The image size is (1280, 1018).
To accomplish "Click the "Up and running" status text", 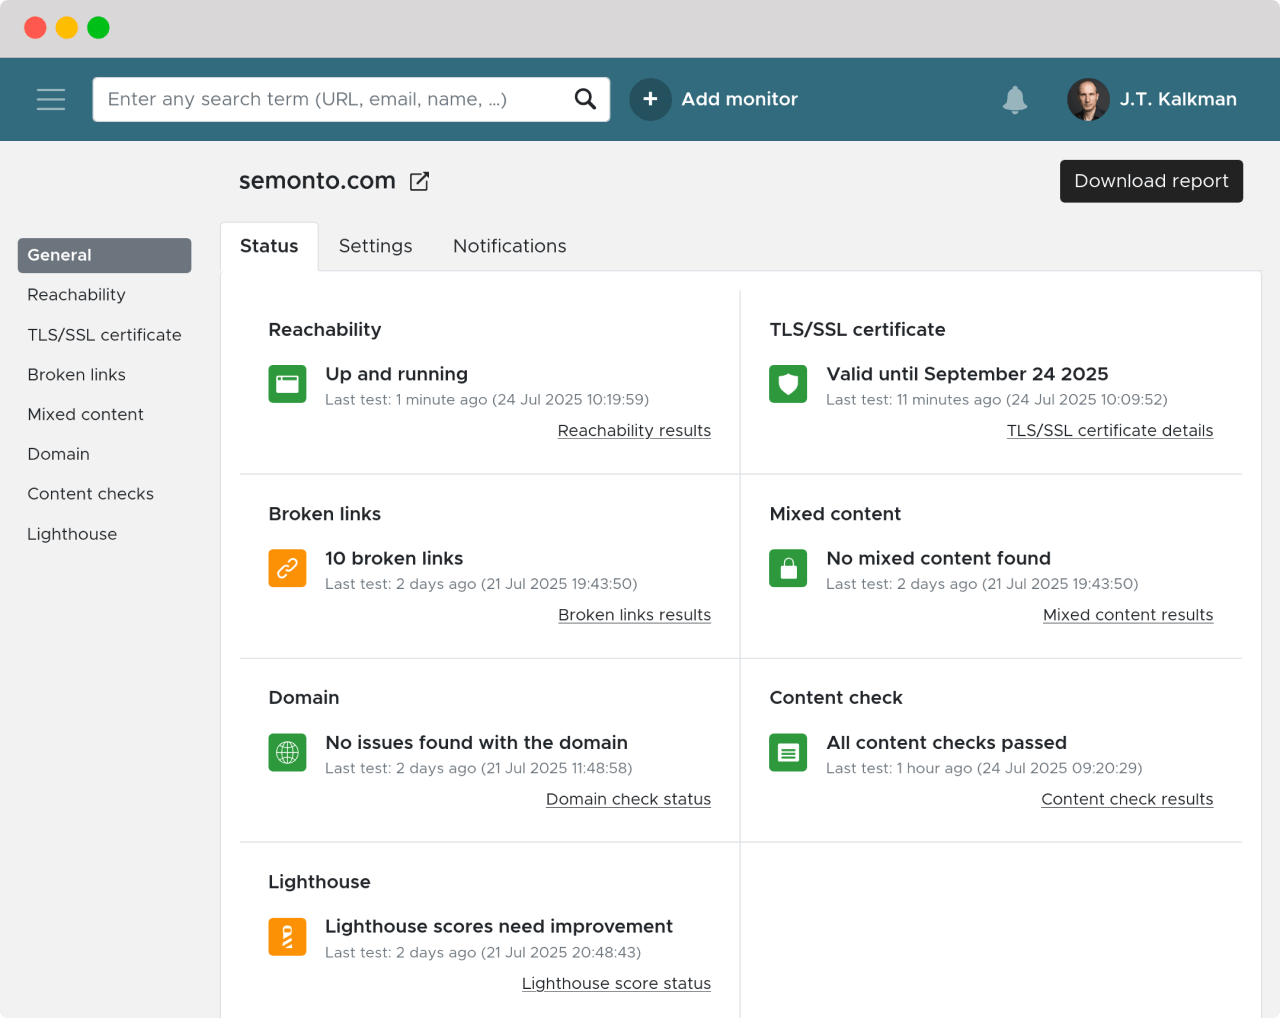I will [396, 374].
